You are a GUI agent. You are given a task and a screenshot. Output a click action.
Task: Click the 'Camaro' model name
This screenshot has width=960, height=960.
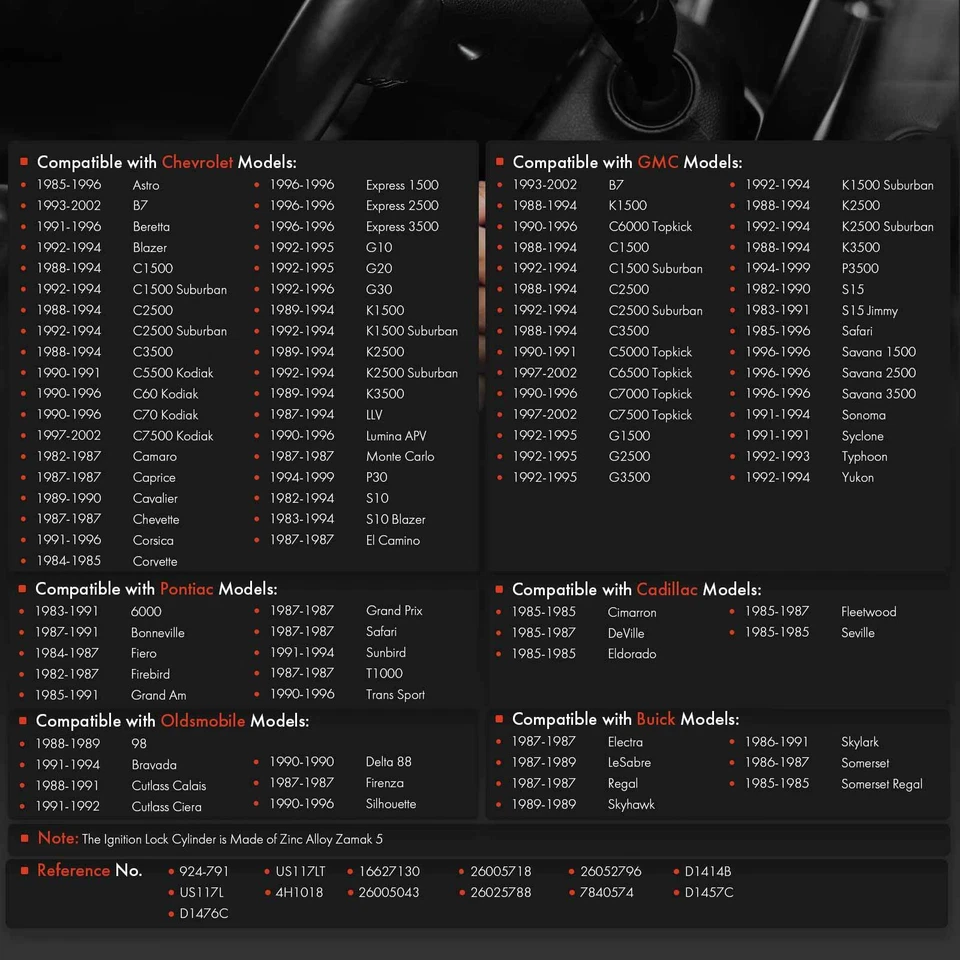(x=155, y=457)
